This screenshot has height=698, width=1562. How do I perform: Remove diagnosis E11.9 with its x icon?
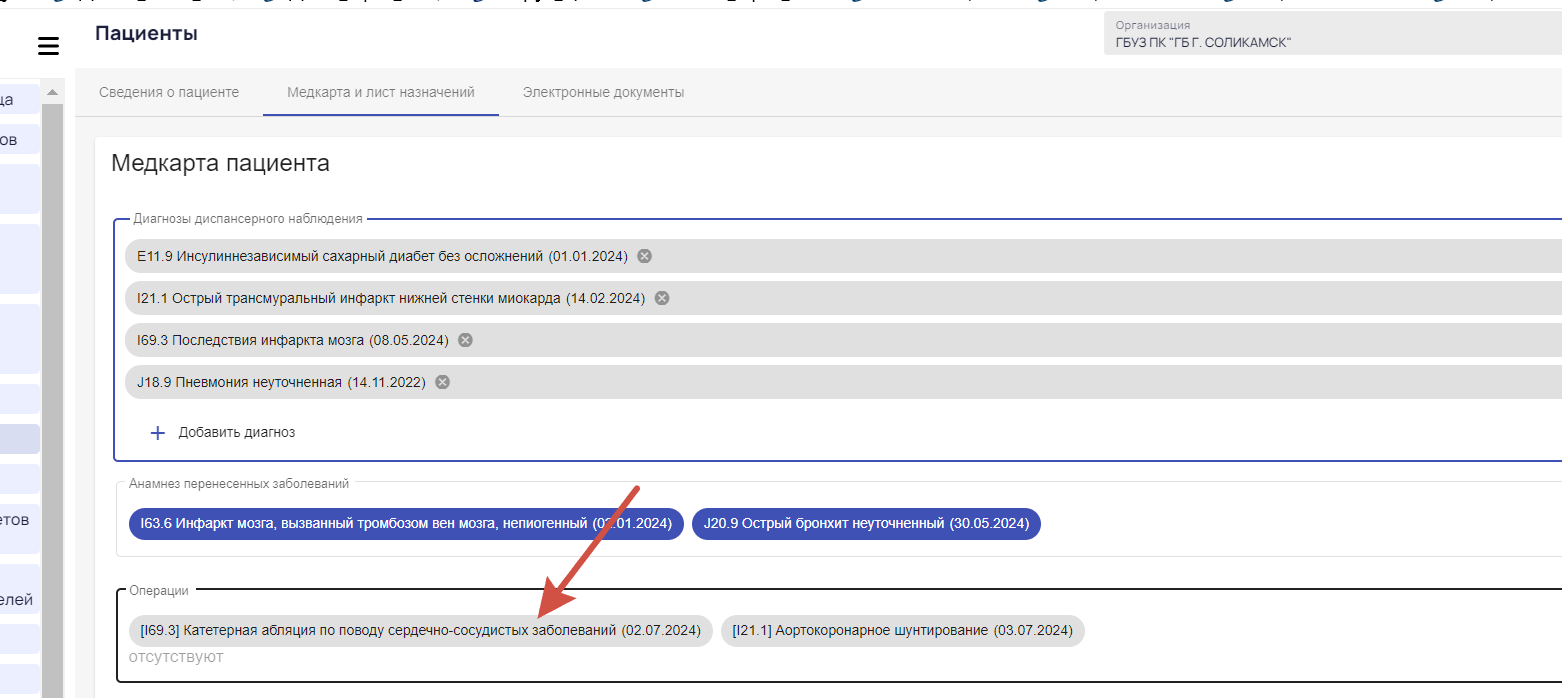(x=645, y=256)
